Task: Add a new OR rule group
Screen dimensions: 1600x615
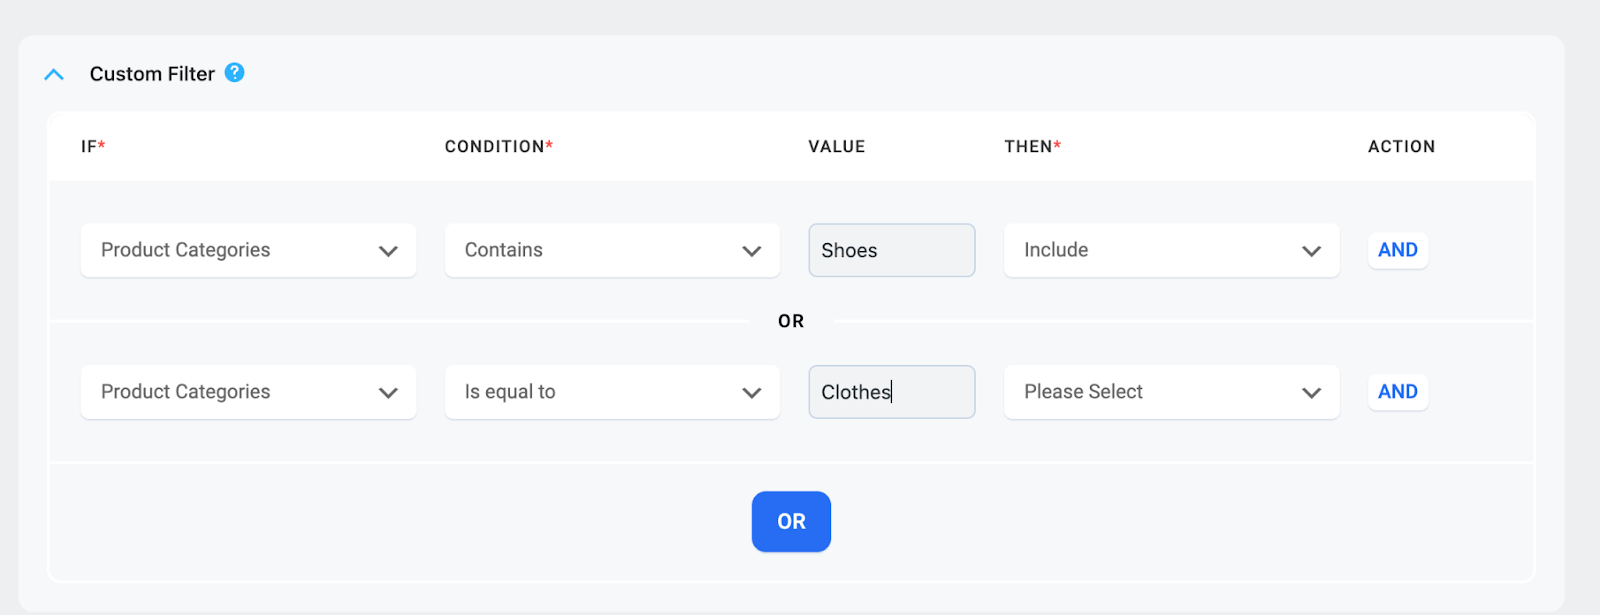Action: coord(791,521)
